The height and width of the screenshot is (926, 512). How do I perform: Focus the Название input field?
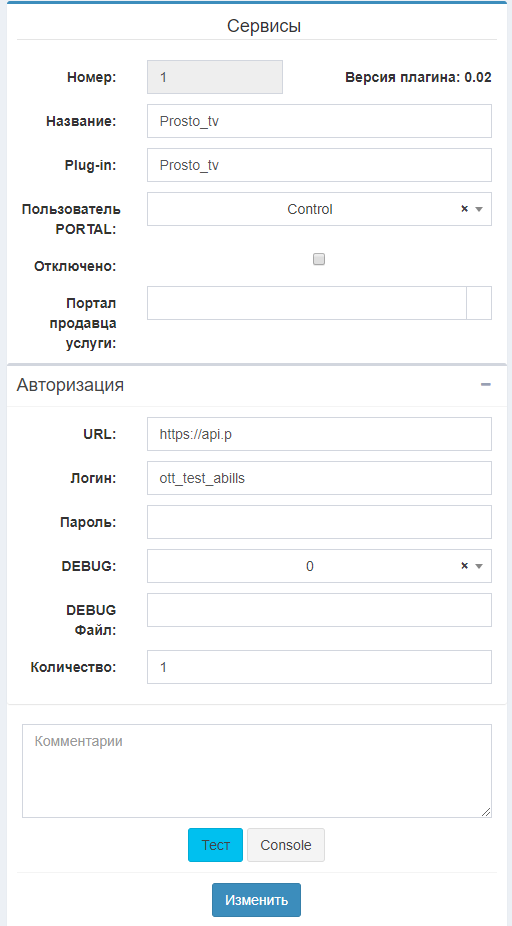319,121
